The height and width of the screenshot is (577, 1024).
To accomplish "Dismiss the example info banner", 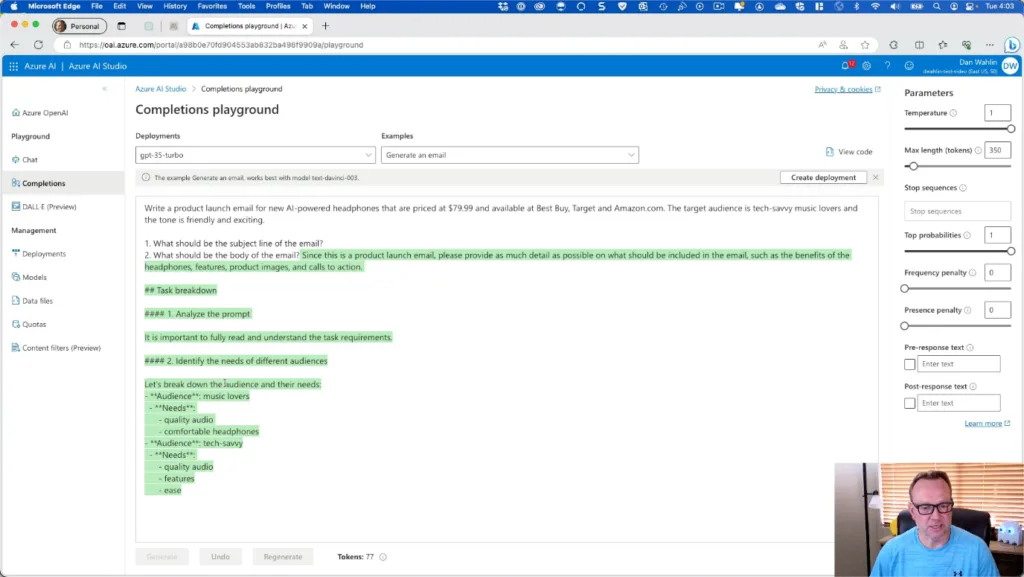I will (x=876, y=177).
